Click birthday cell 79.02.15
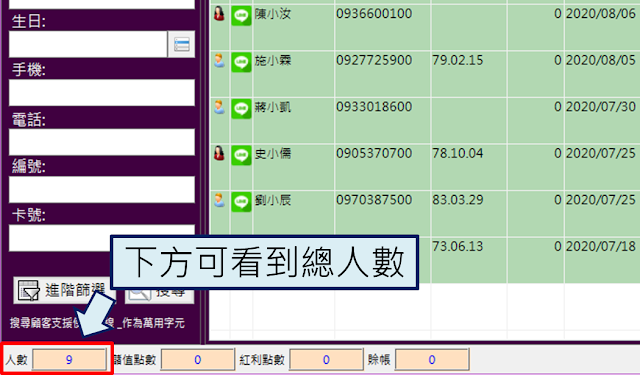The width and height of the screenshot is (640, 375). [x=458, y=60]
